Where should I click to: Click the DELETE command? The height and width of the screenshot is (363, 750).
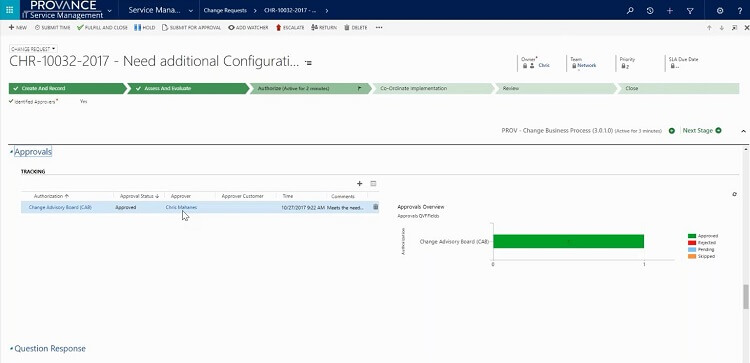(x=356, y=28)
